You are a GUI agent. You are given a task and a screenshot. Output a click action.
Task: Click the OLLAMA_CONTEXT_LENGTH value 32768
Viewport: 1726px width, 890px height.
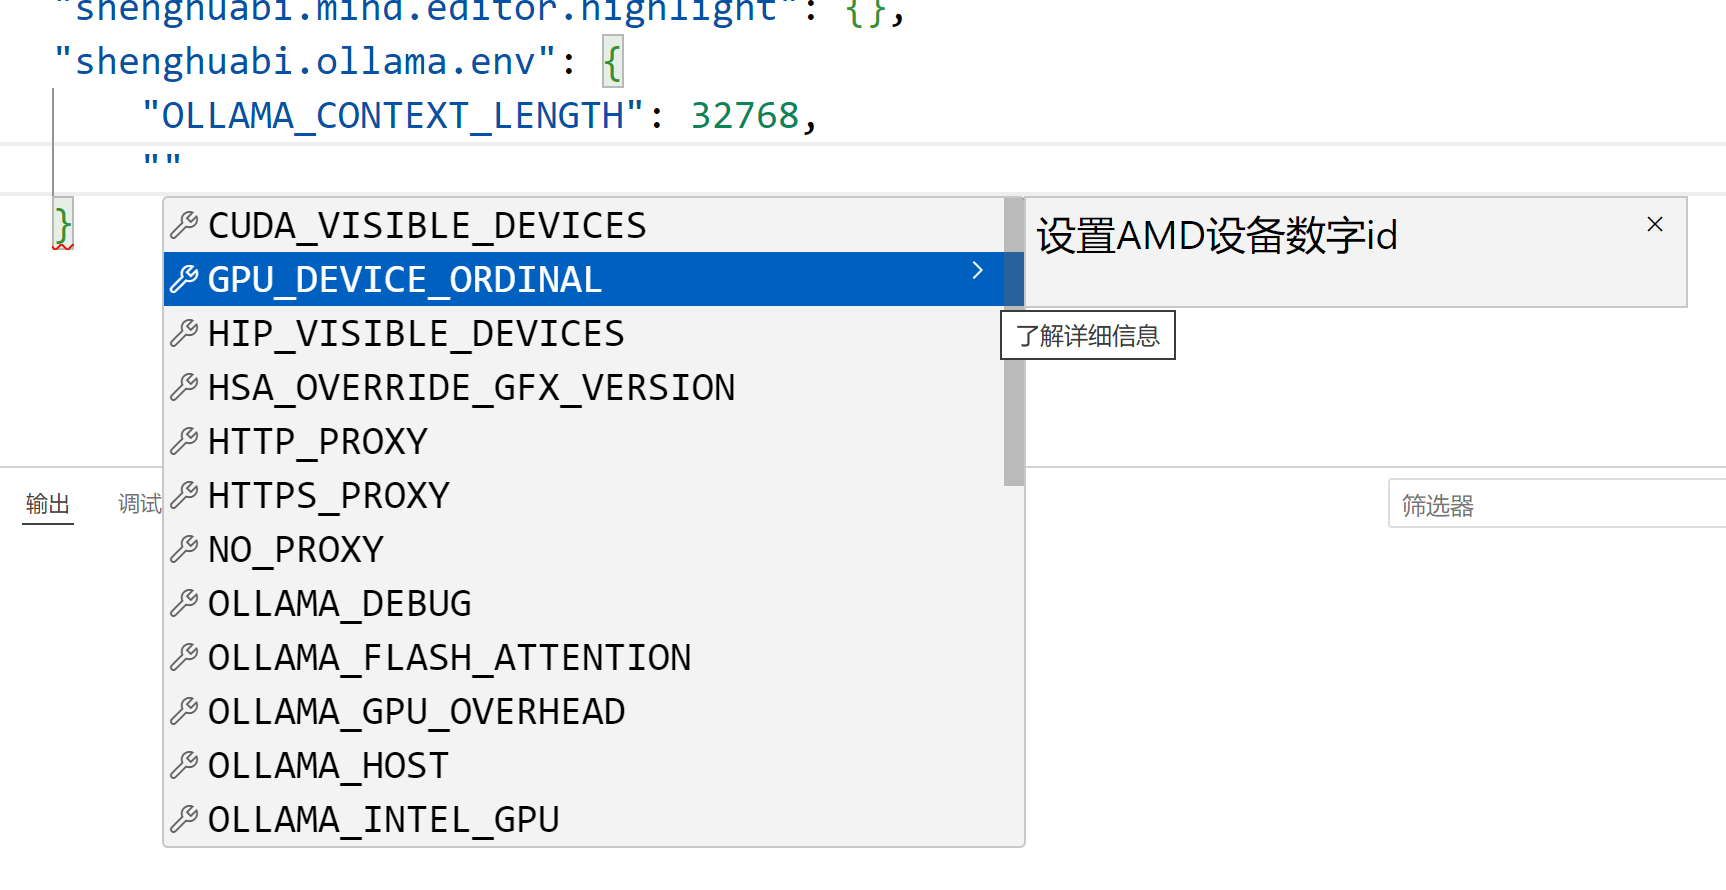pos(745,116)
